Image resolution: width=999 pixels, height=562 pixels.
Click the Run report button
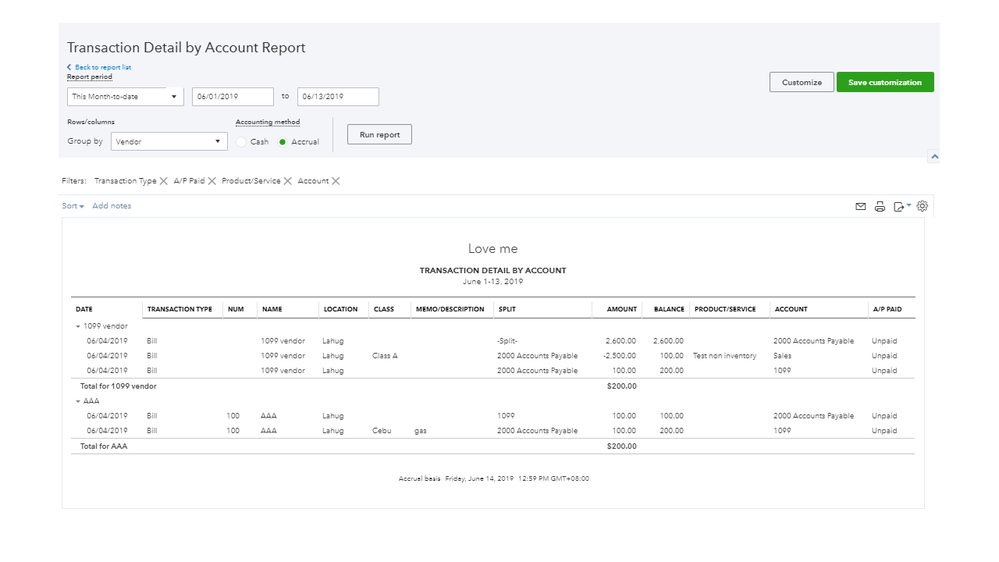pyautogui.click(x=379, y=135)
